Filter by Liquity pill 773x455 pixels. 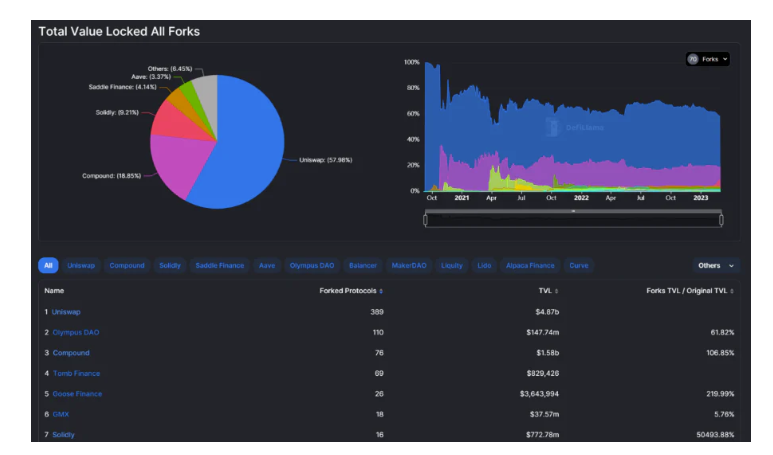tap(452, 265)
